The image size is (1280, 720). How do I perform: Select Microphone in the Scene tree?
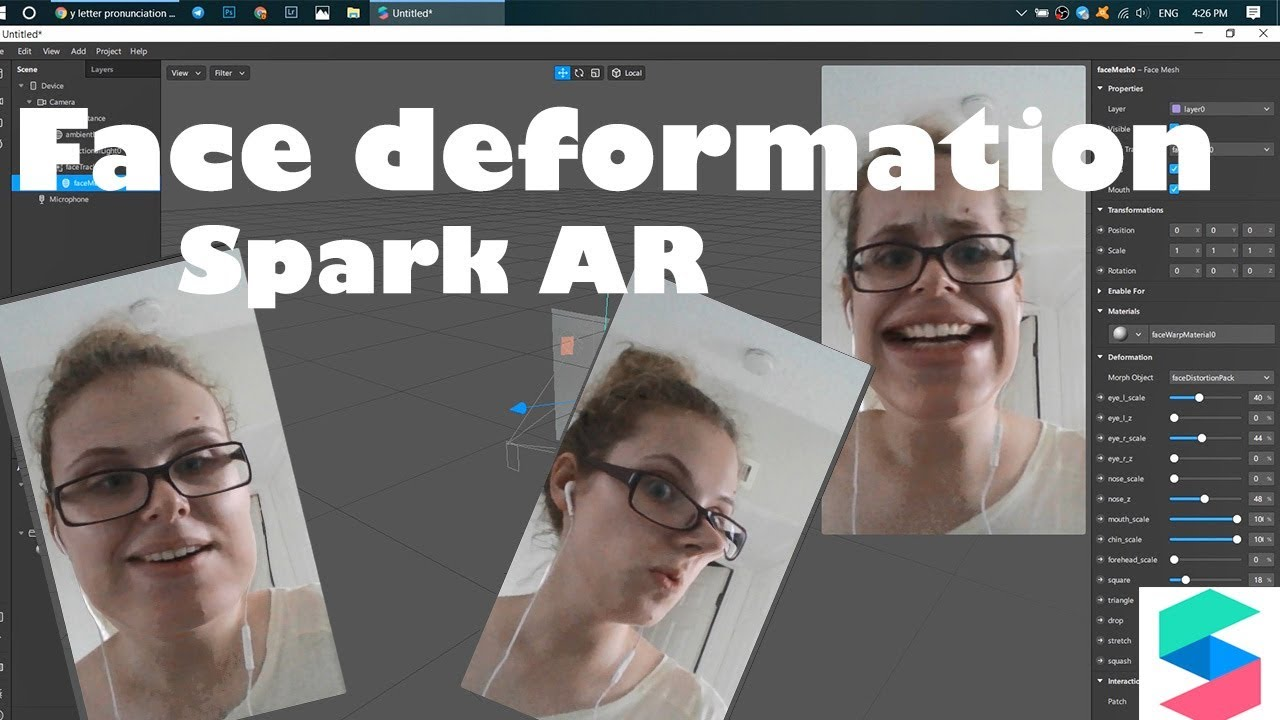point(69,199)
